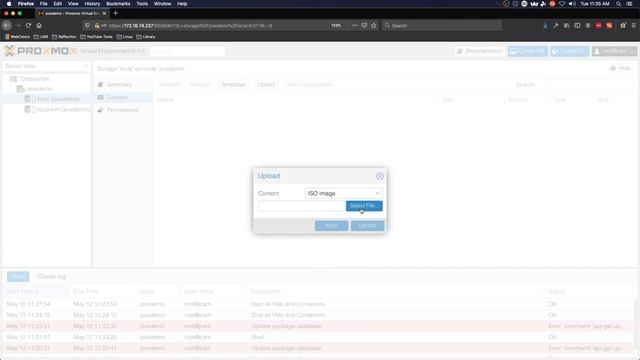The image size is (640, 360).
Task: Open the Documentation link
Action: point(479,51)
